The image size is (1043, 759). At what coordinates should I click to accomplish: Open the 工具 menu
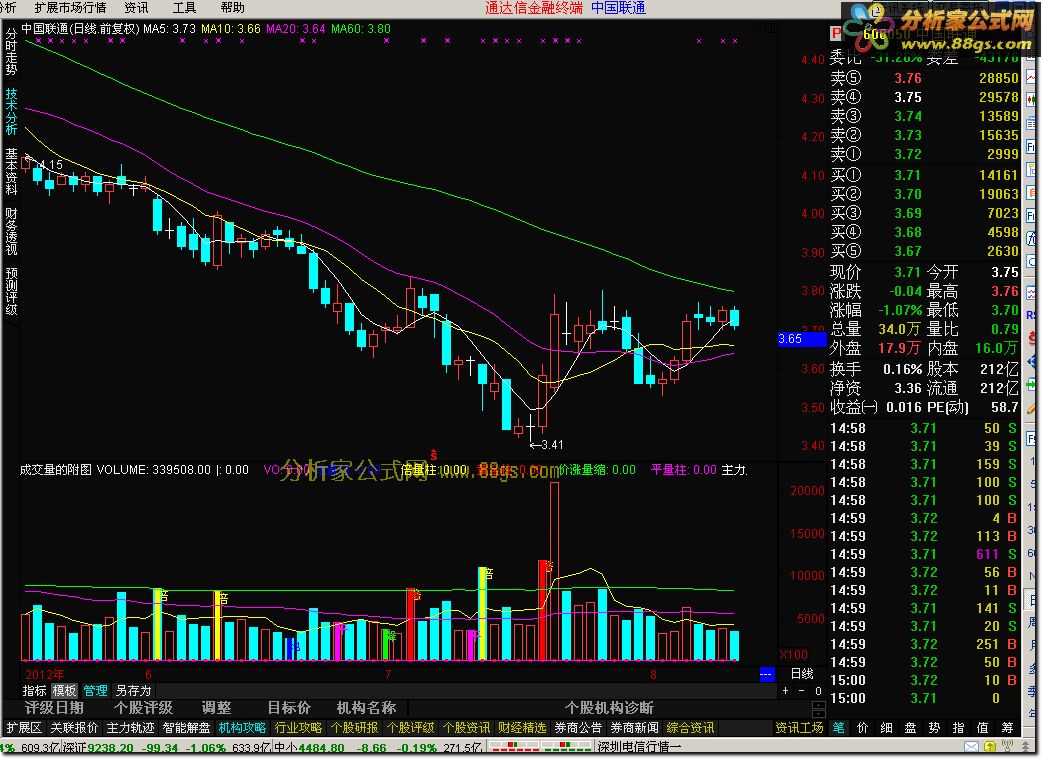pos(184,8)
